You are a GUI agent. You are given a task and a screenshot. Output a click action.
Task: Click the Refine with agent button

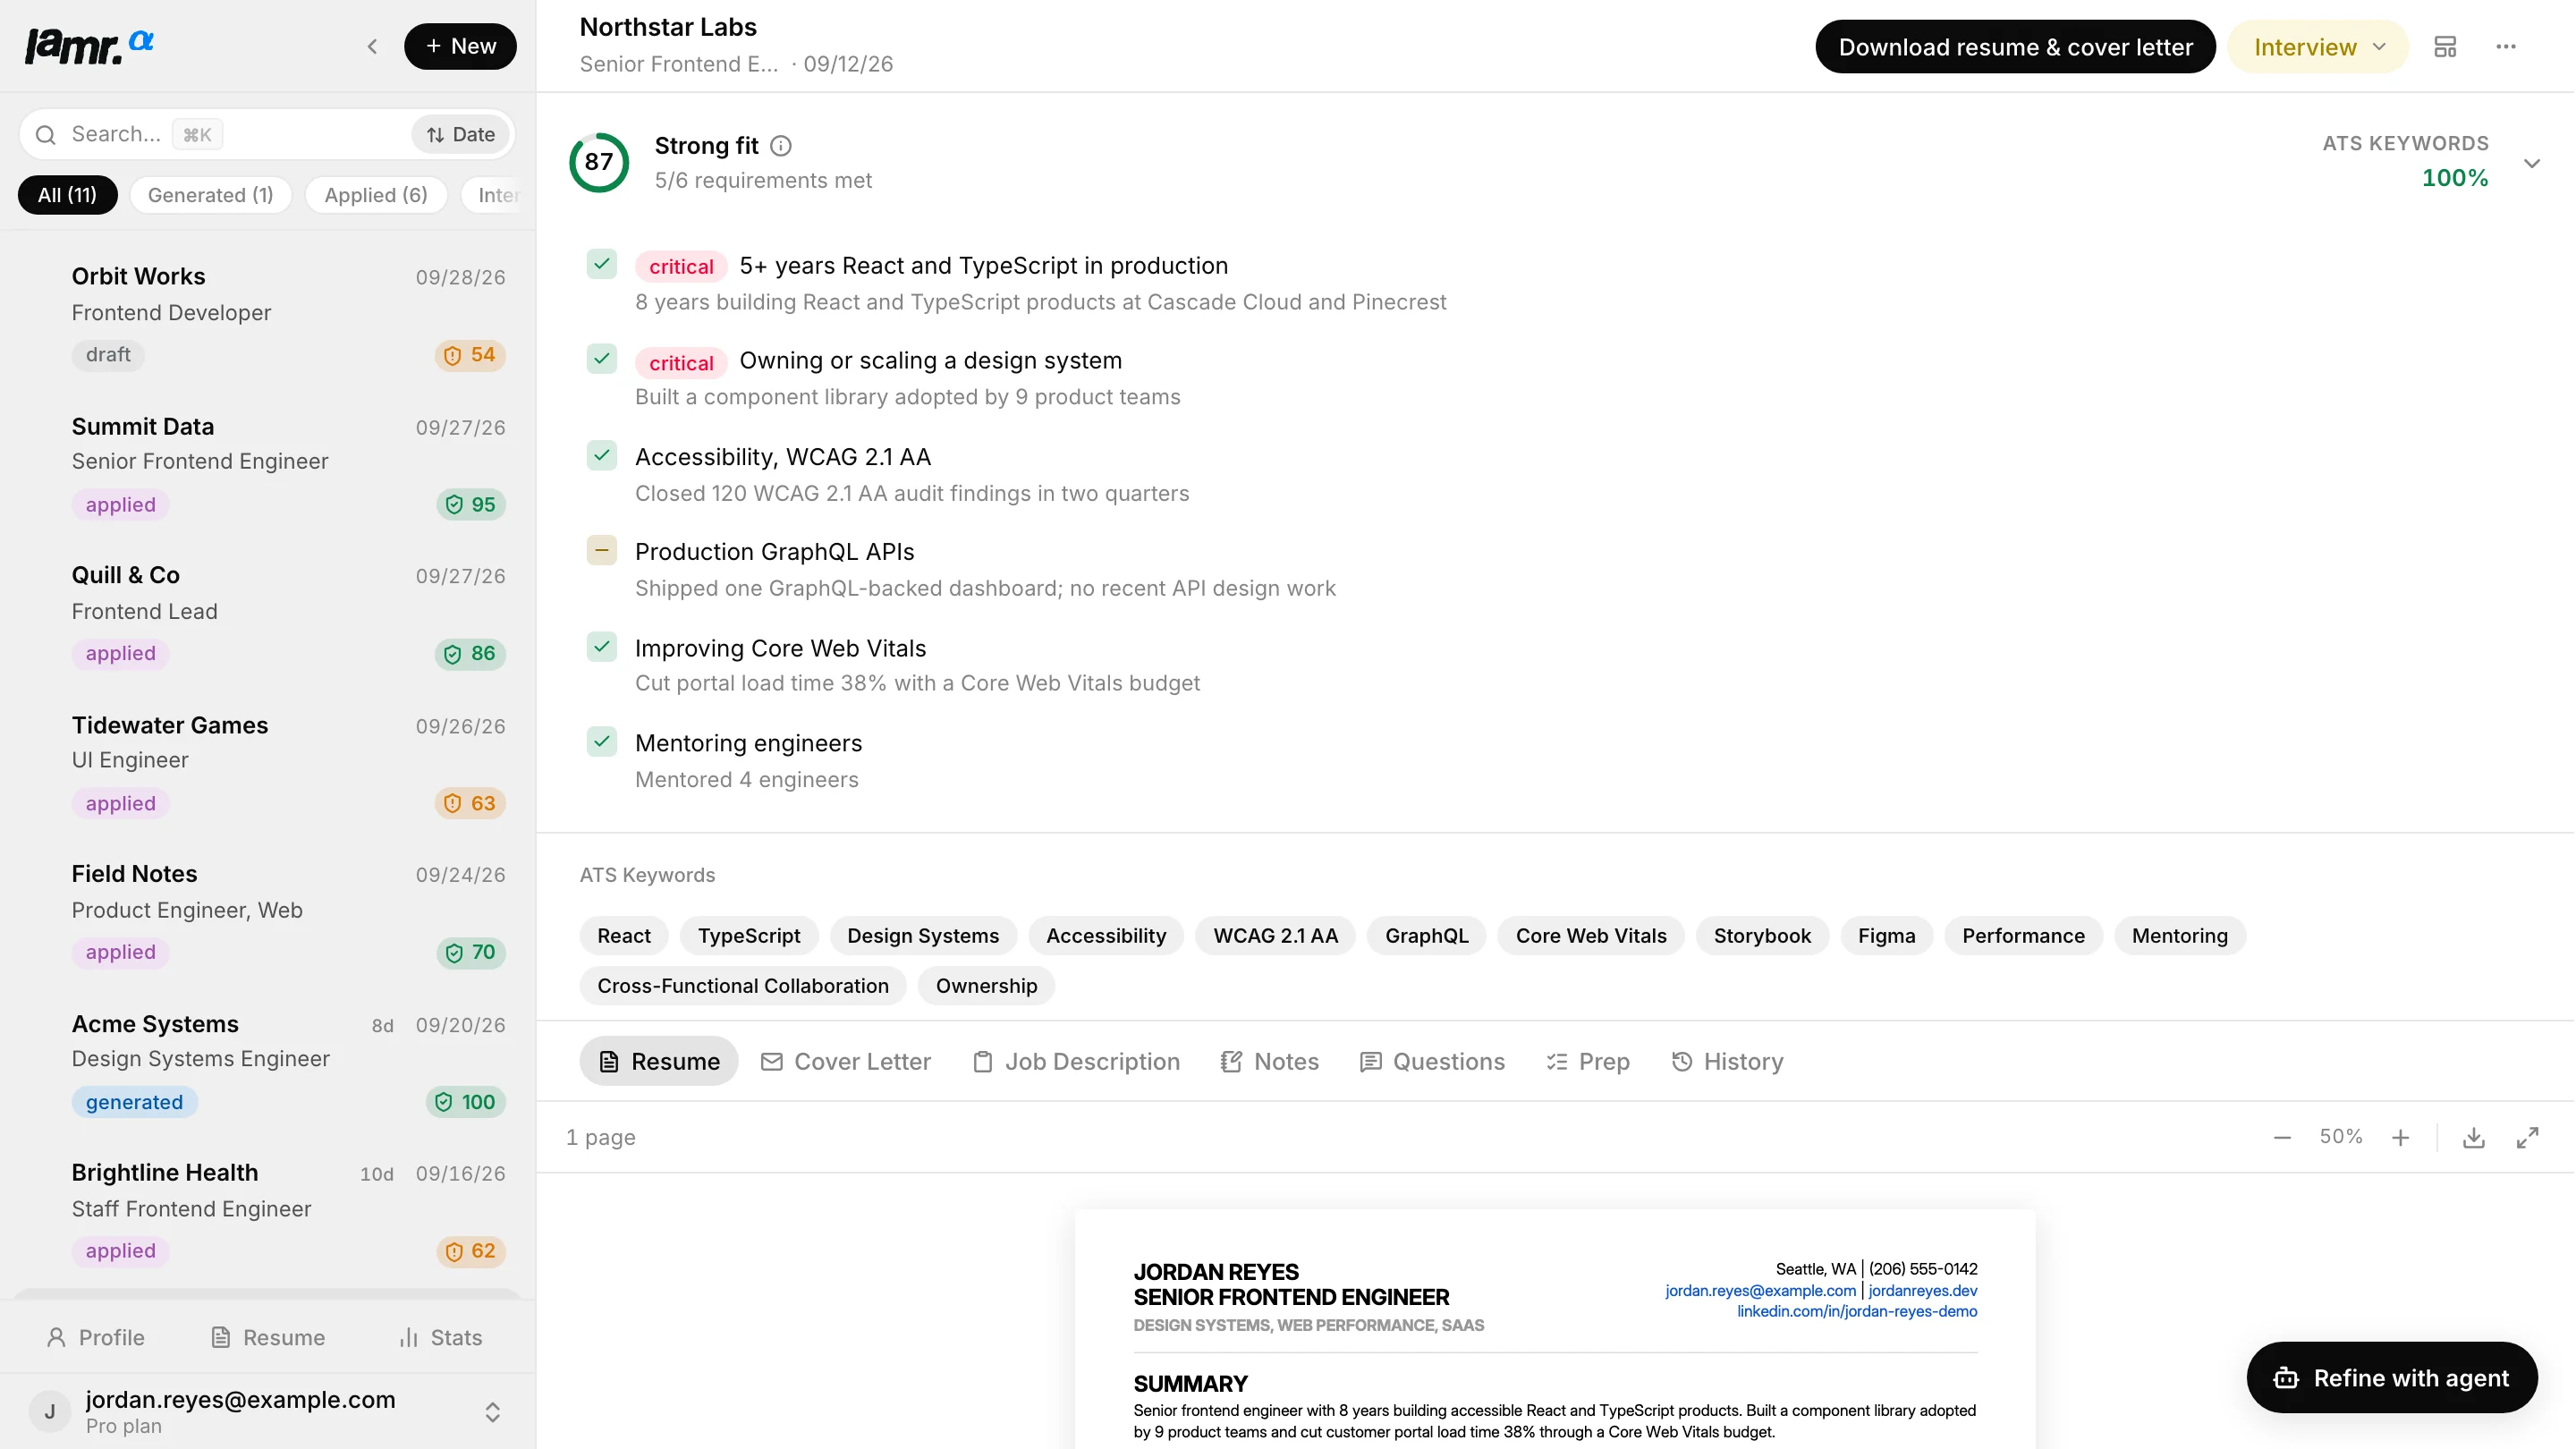tap(2392, 1377)
